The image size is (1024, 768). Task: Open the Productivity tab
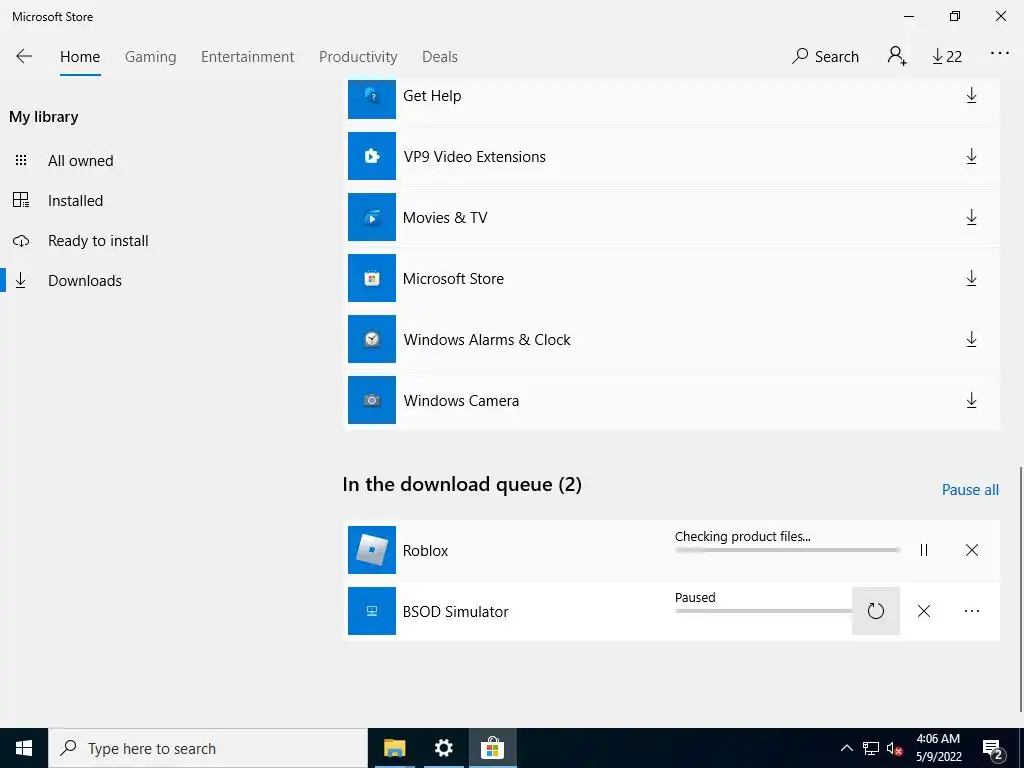pyautogui.click(x=358, y=57)
